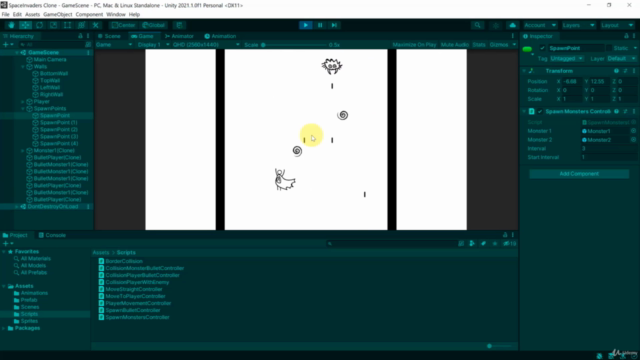
Task: Toggle Center pivot mode button
Action: 123,25
